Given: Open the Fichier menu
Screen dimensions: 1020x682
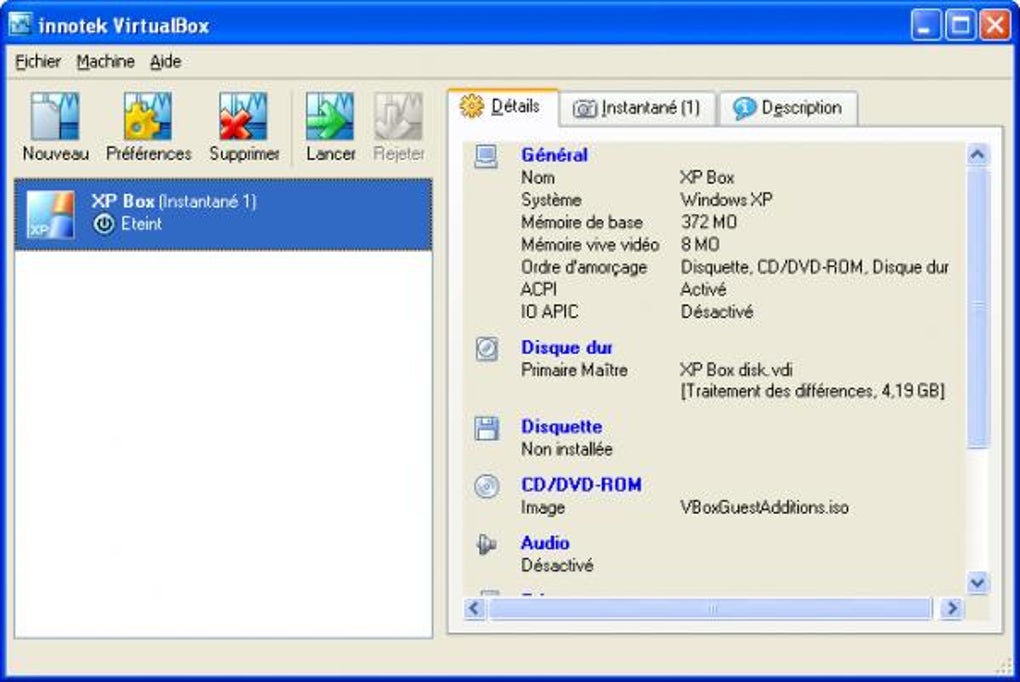Looking at the screenshot, I should click(x=38, y=62).
